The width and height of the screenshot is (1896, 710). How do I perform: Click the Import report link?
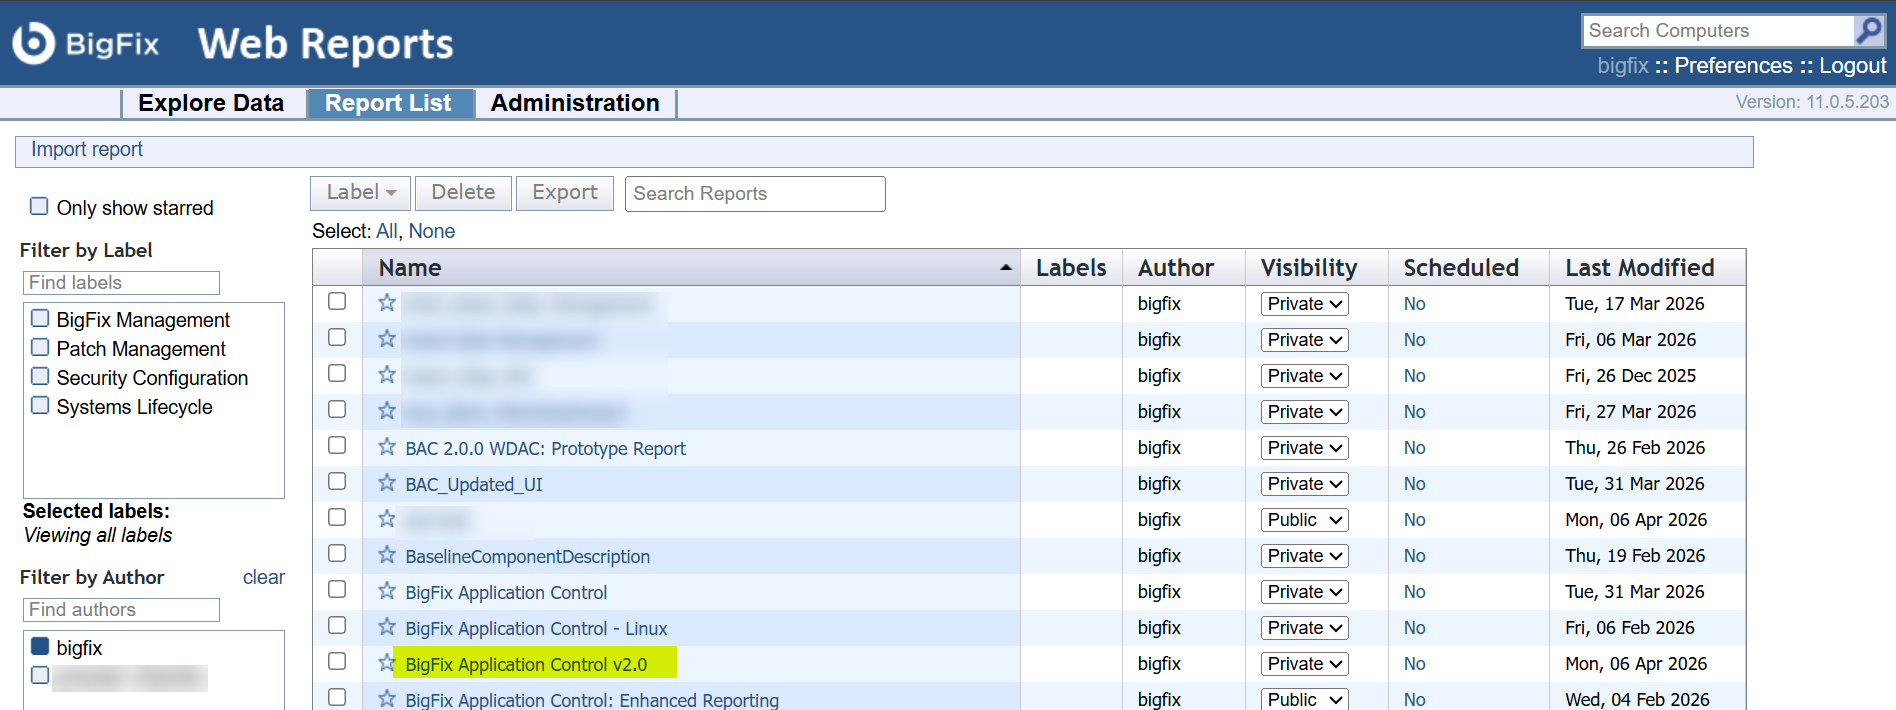tap(87, 149)
